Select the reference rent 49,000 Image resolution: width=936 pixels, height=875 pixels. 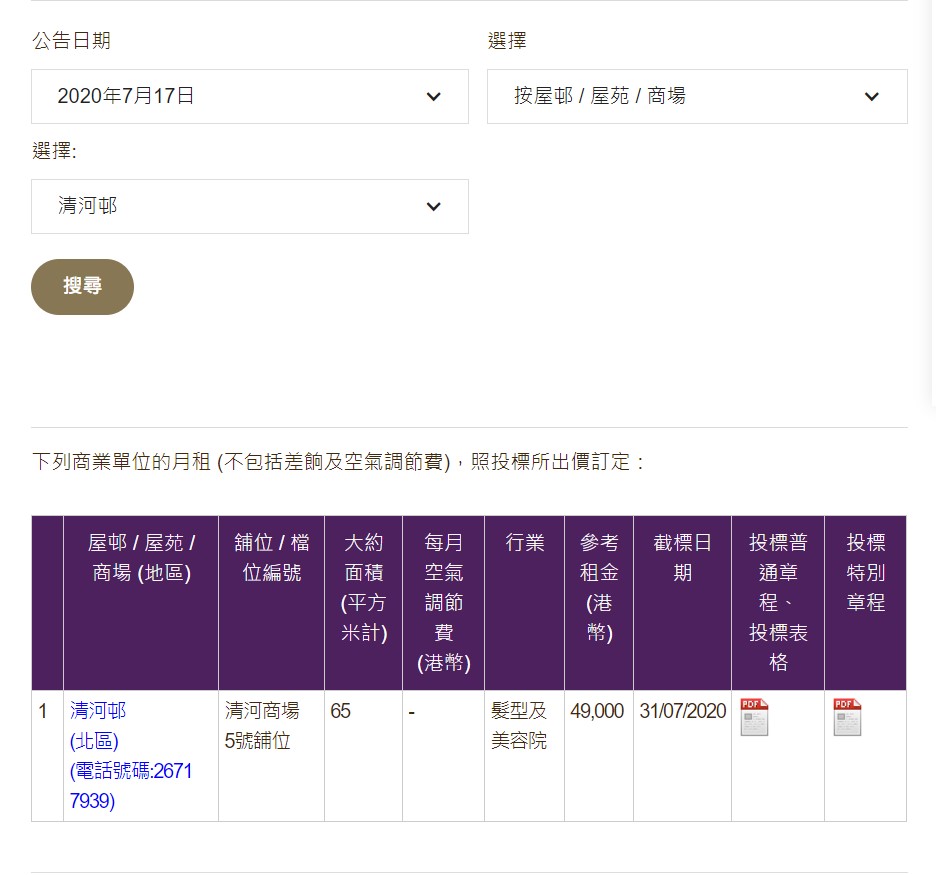(x=597, y=711)
